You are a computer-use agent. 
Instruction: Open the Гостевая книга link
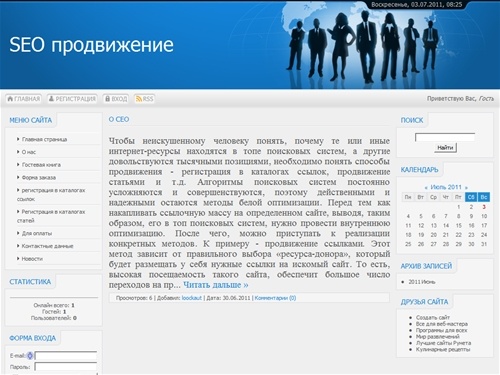tap(41, 165)
